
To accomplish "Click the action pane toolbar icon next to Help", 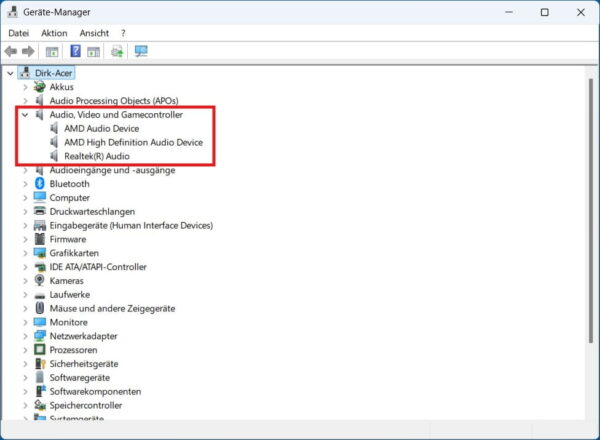I will point(93,51).
